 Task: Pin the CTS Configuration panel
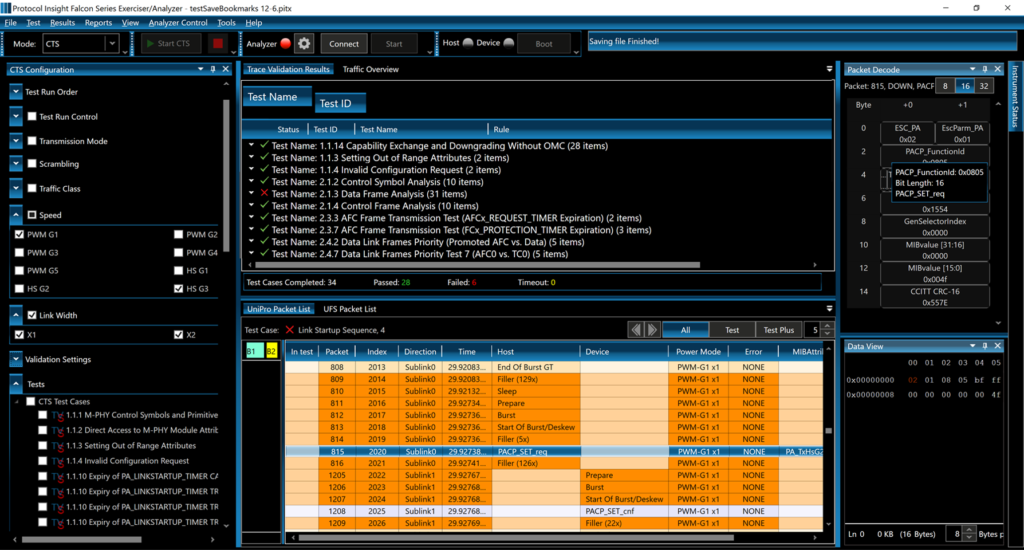pyautogui.click(x=213, y=69)
